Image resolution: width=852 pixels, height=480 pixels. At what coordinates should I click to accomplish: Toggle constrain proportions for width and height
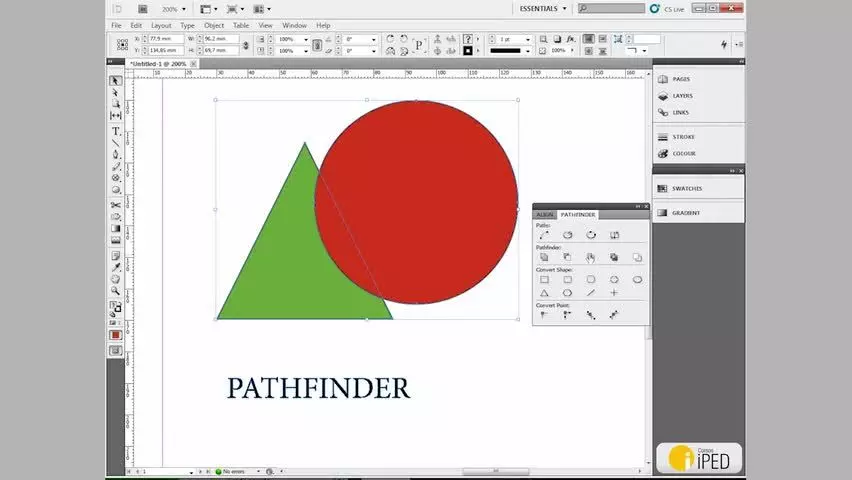(246, 45)
